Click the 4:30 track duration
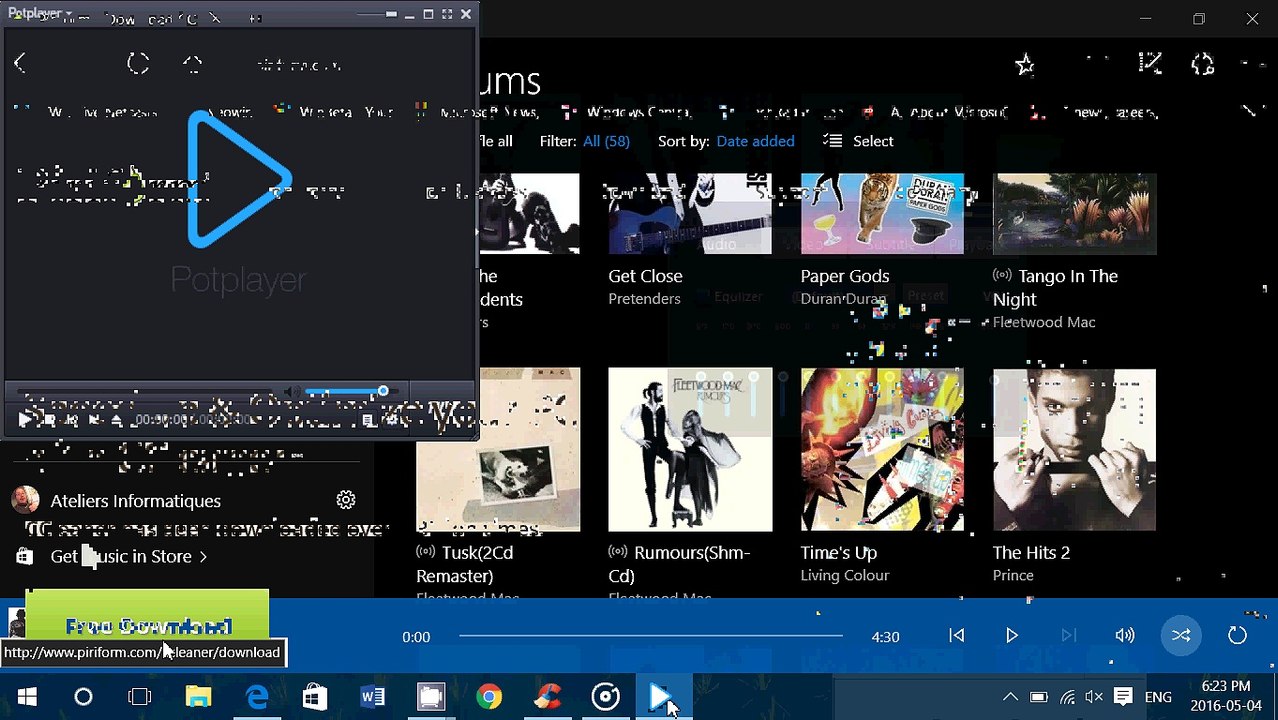Viewport: 1278px width, 720px height. (x=885, y=636)
